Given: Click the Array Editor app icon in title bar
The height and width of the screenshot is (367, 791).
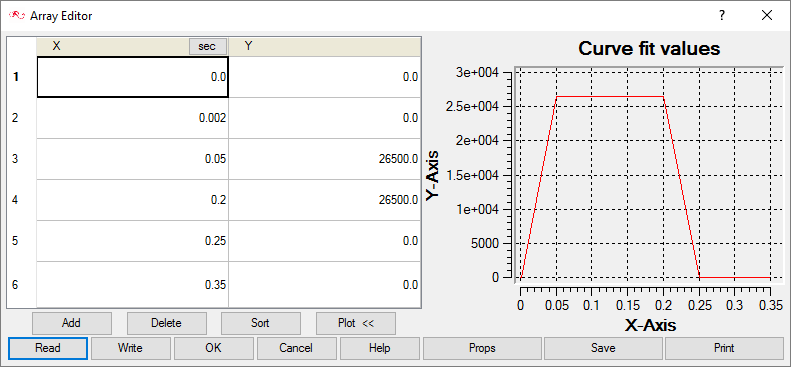Looking at the screenshot, I should [x=17, y=16].
